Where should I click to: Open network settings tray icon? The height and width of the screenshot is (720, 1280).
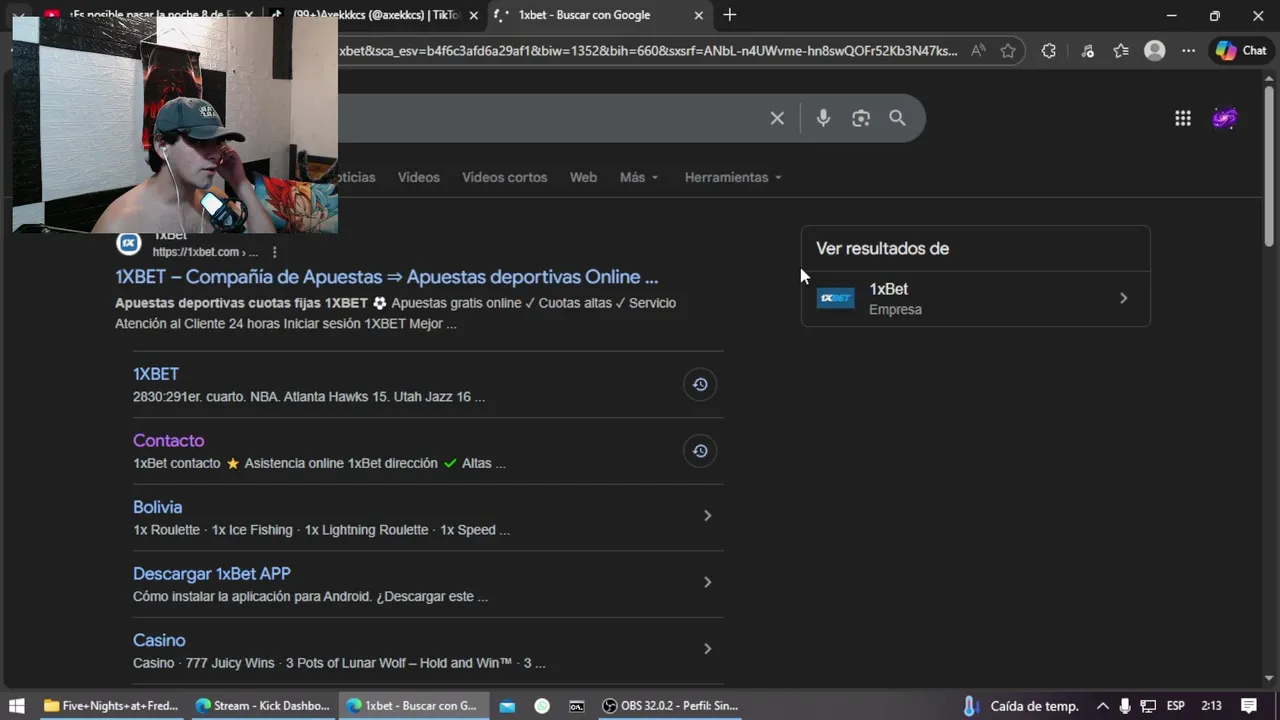click(1148, 705)
